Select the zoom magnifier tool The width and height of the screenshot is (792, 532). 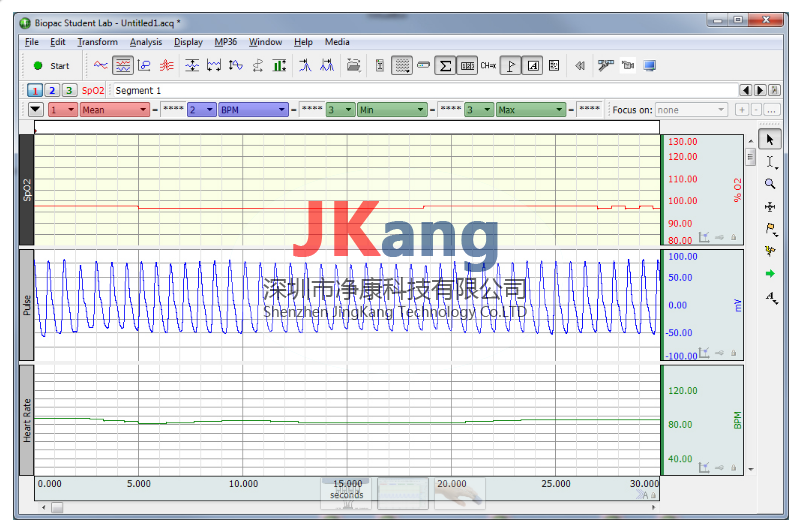[x=770, y=184]
